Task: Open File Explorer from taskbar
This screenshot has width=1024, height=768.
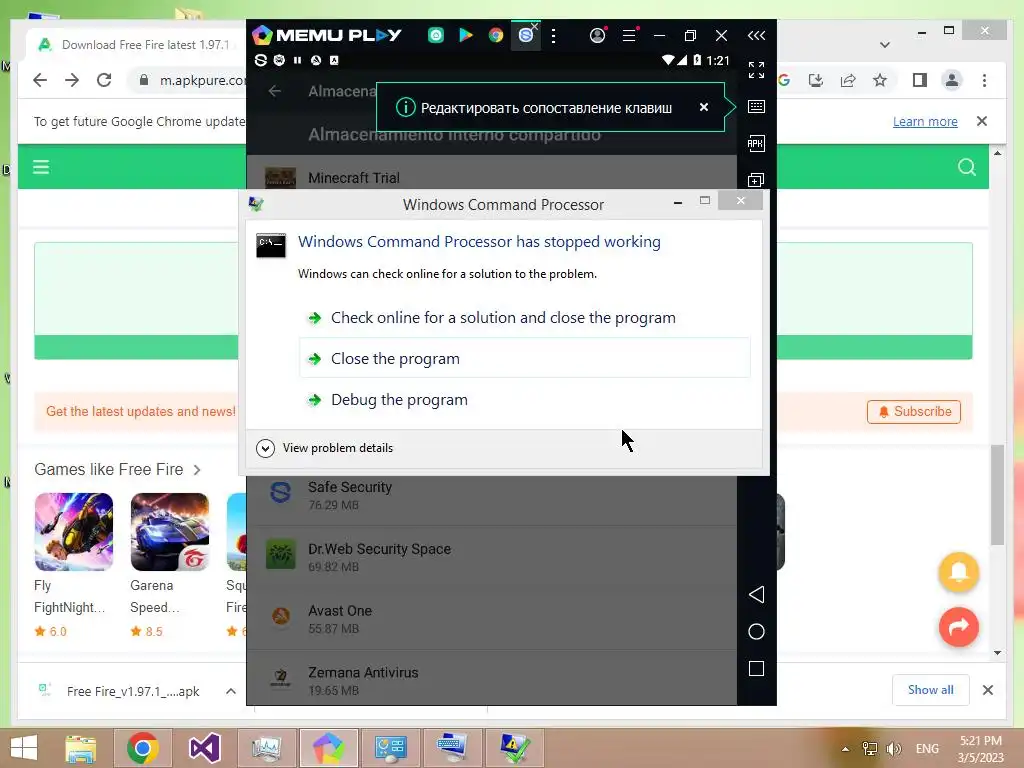Action: (81, 748)
